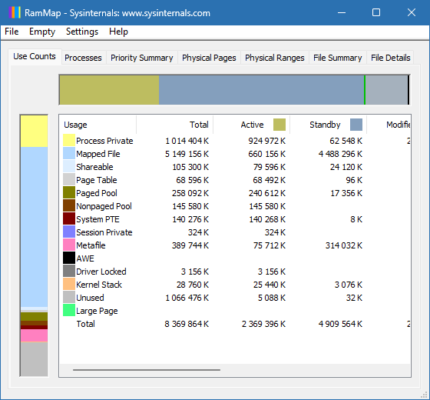Click the gray Page Table swatch
This screenshot has height=400, width=430.
(69, 180)
